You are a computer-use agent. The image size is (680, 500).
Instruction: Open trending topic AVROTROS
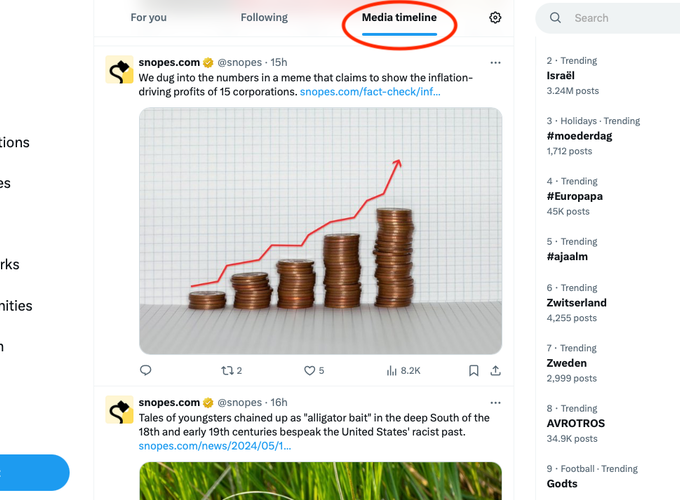(575, 423)
